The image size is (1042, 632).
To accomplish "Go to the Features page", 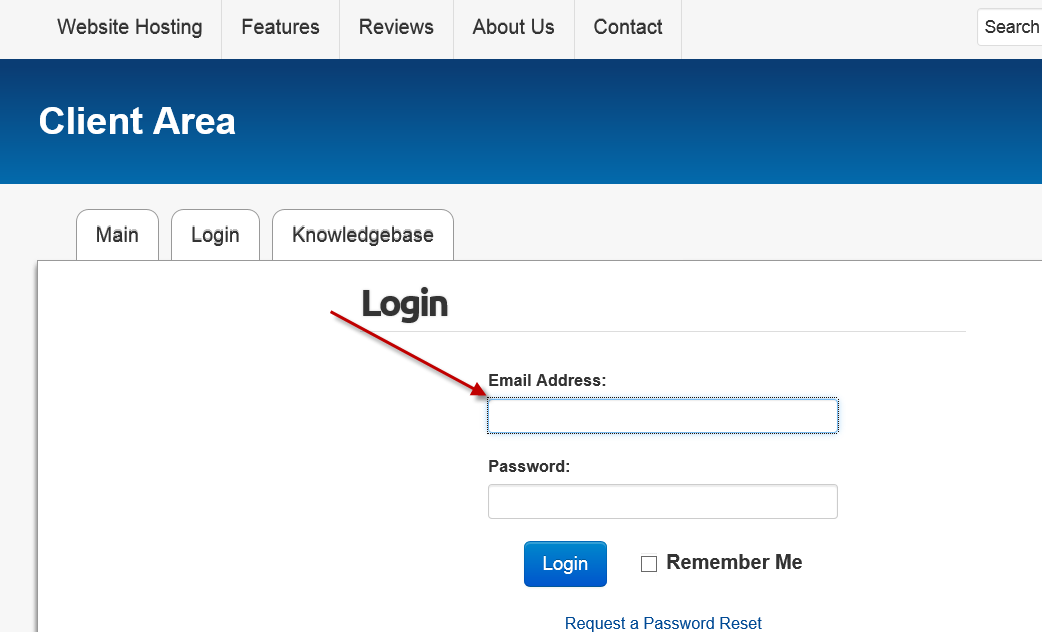I will (x=280, y=27).
